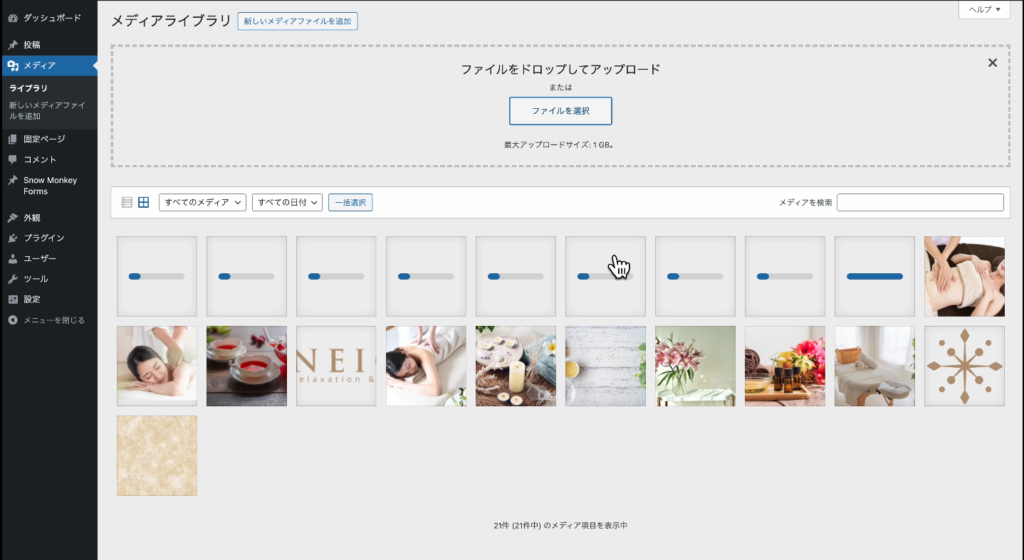Expand the ヘルプ help tab
Viewport: 1024px width, 560px height.
coord(984,9)
